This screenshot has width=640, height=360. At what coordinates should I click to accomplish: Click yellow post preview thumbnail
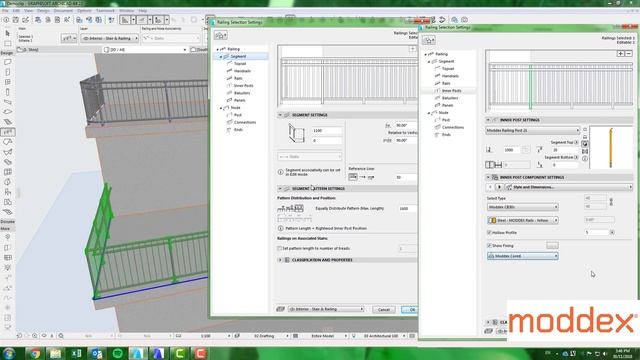[611, 148]
